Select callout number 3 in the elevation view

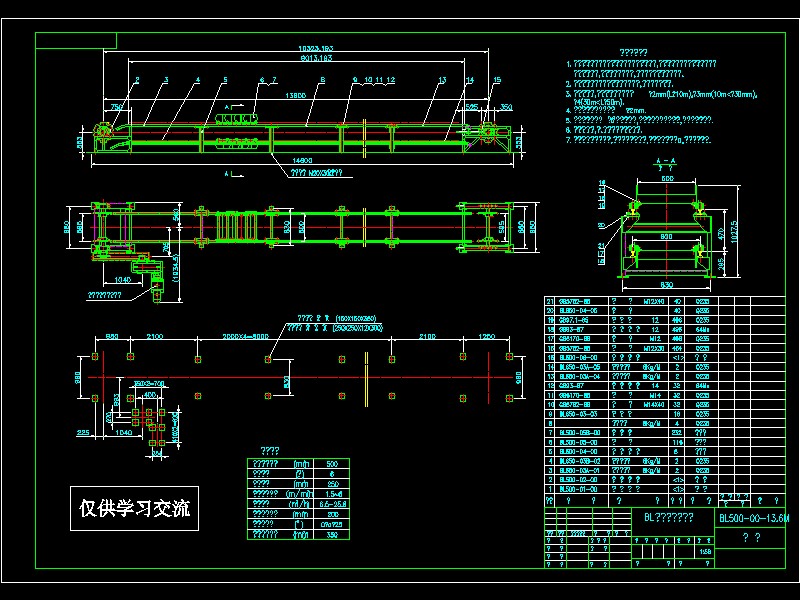point(166,80)
